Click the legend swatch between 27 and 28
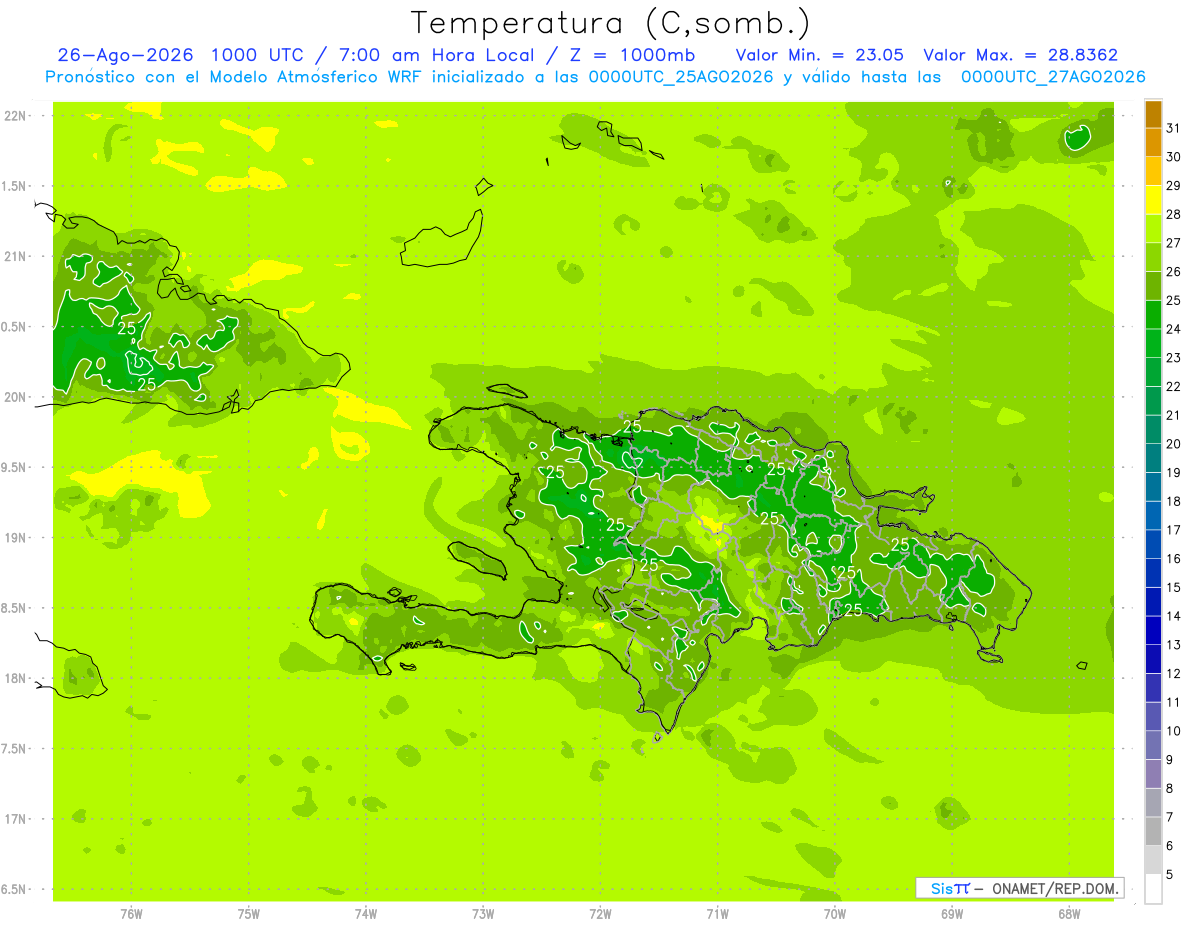The height and width of the screenshot is (927, 1200). tap(1153, 229)
